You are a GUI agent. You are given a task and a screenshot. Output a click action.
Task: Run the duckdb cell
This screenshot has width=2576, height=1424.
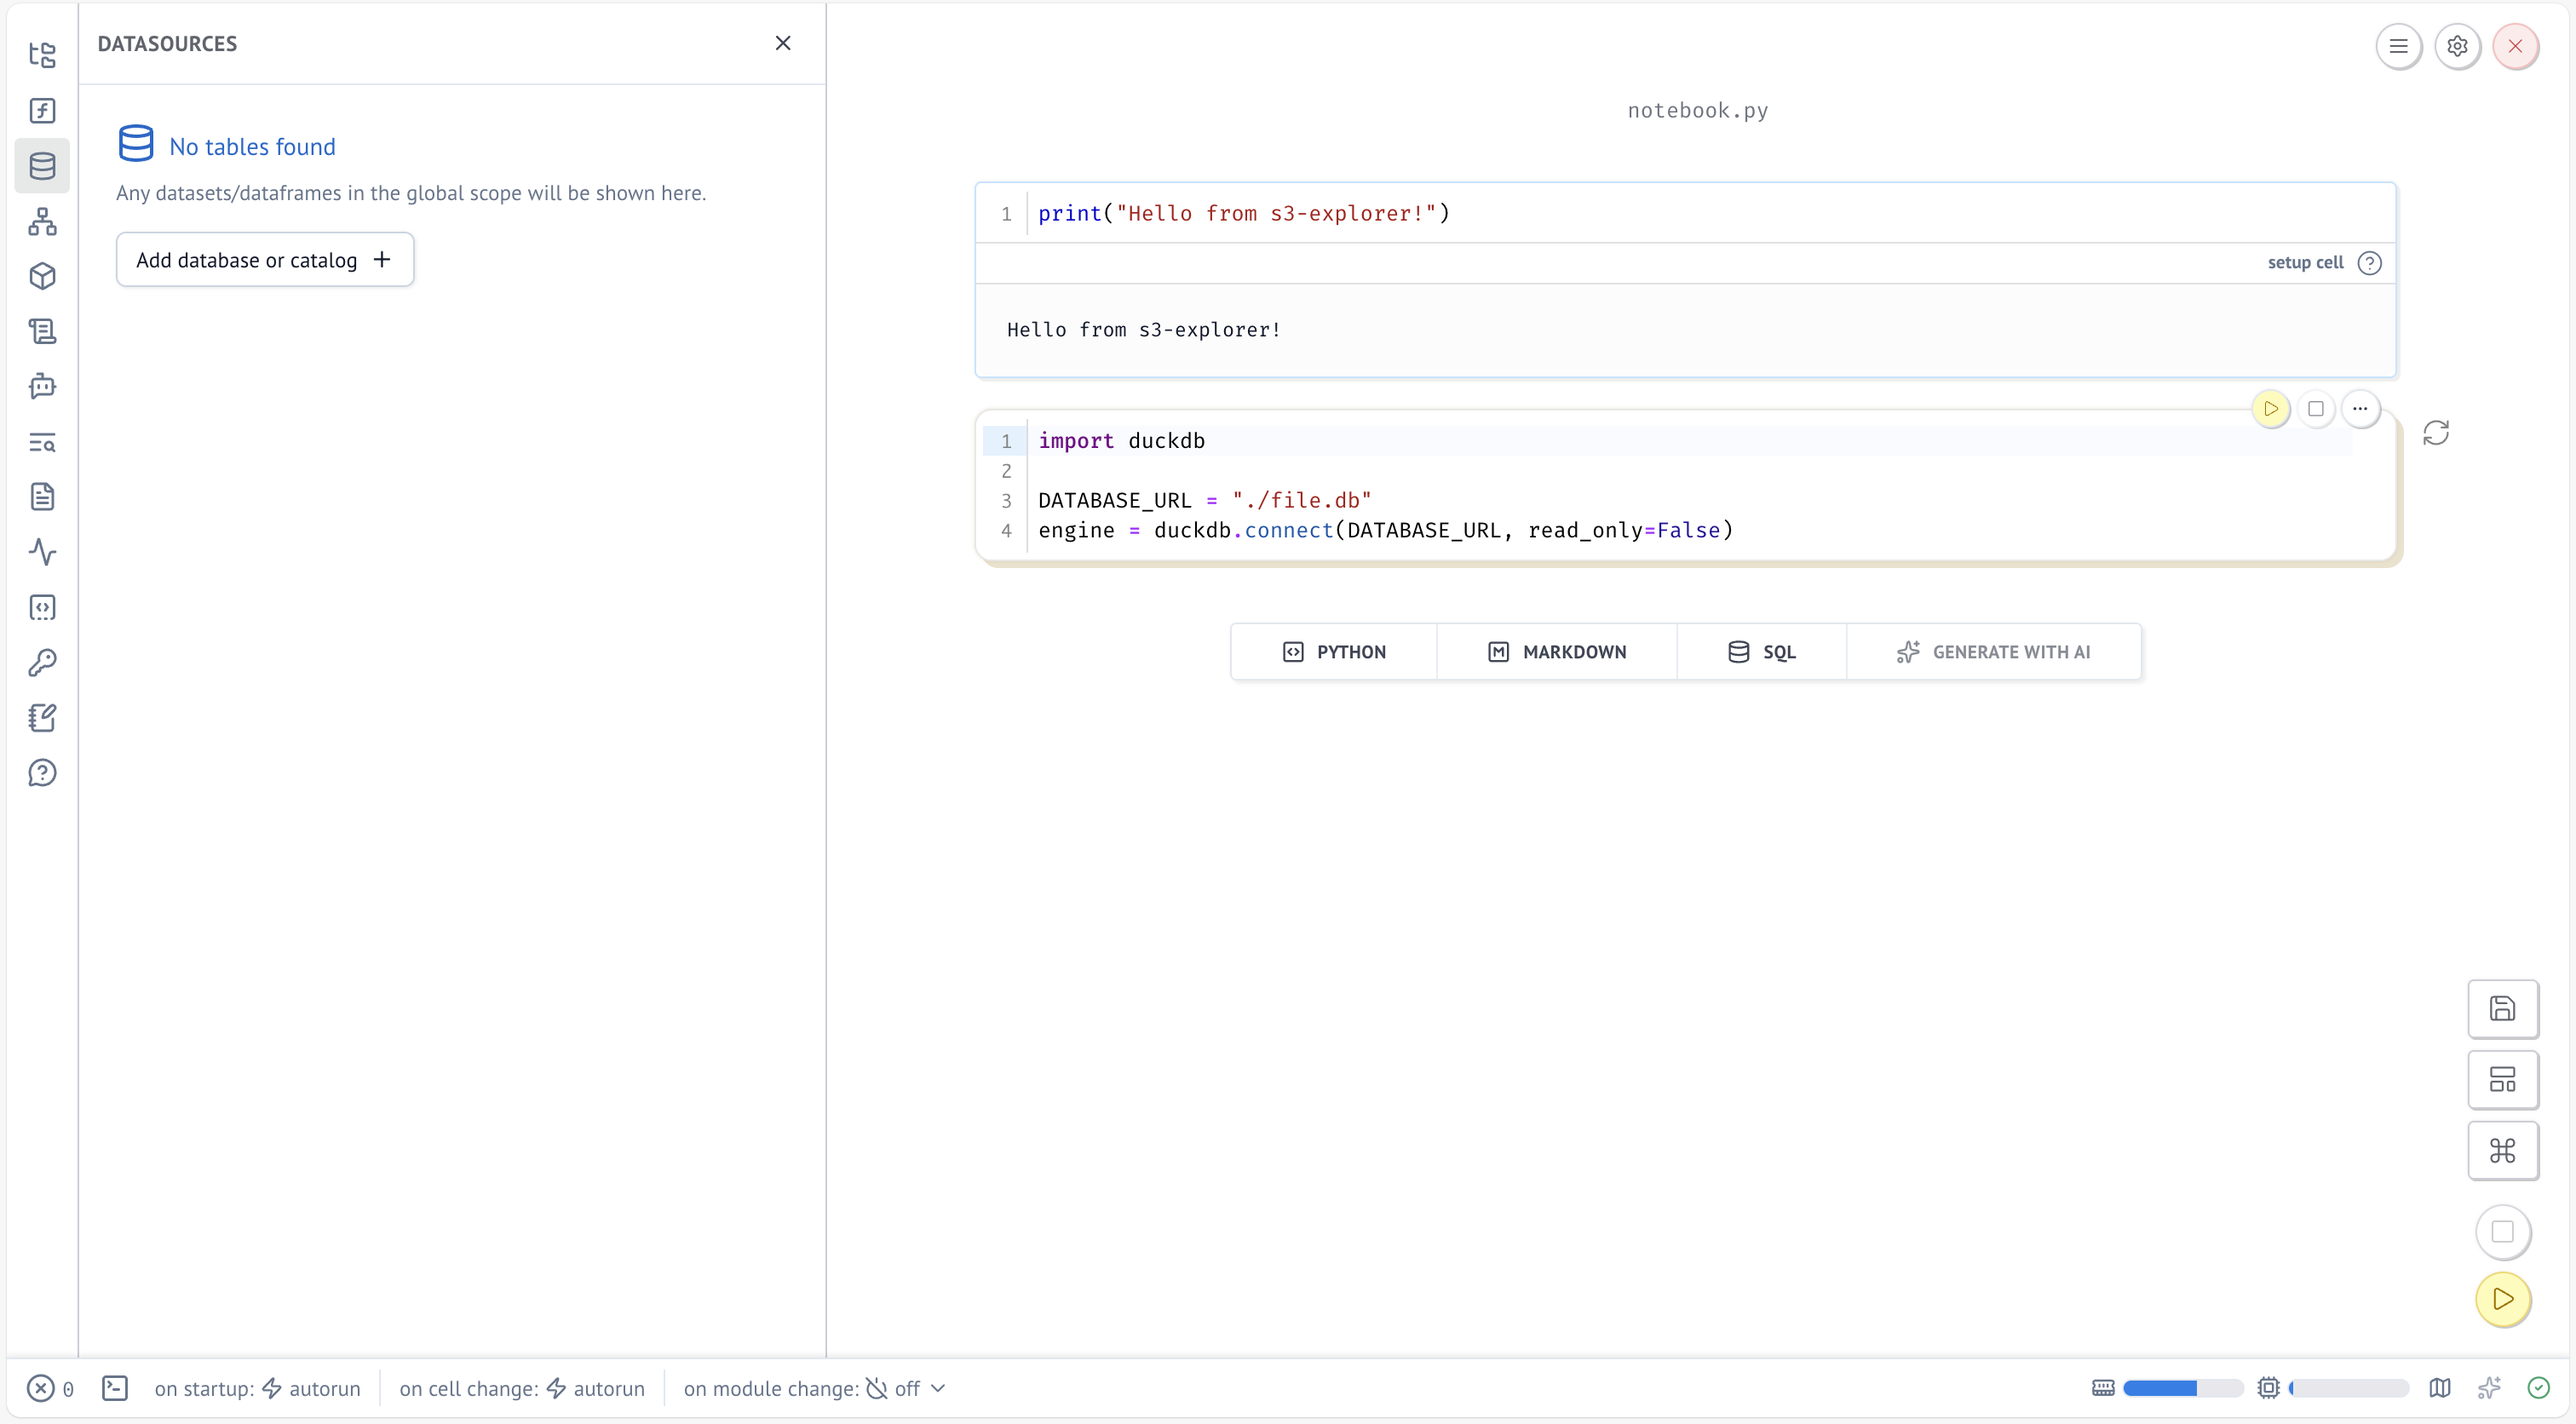point(2270,408)
